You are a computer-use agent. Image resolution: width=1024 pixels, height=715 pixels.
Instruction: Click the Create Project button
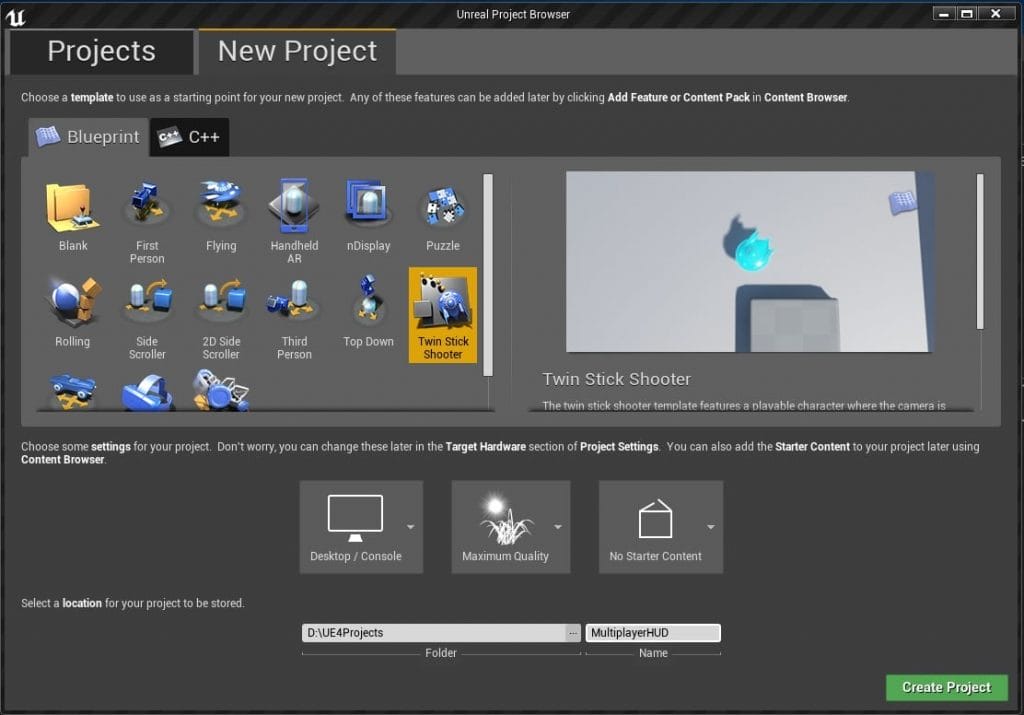pyautogui.click(x=946, y=687)
